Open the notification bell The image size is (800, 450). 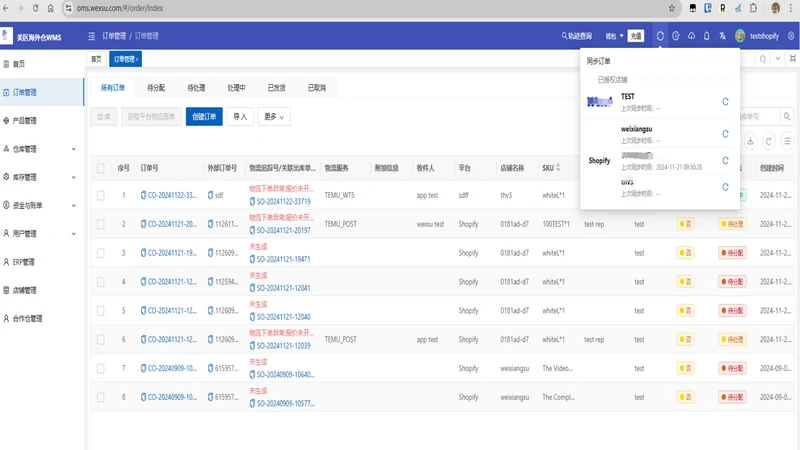click(x=707, y=36)
